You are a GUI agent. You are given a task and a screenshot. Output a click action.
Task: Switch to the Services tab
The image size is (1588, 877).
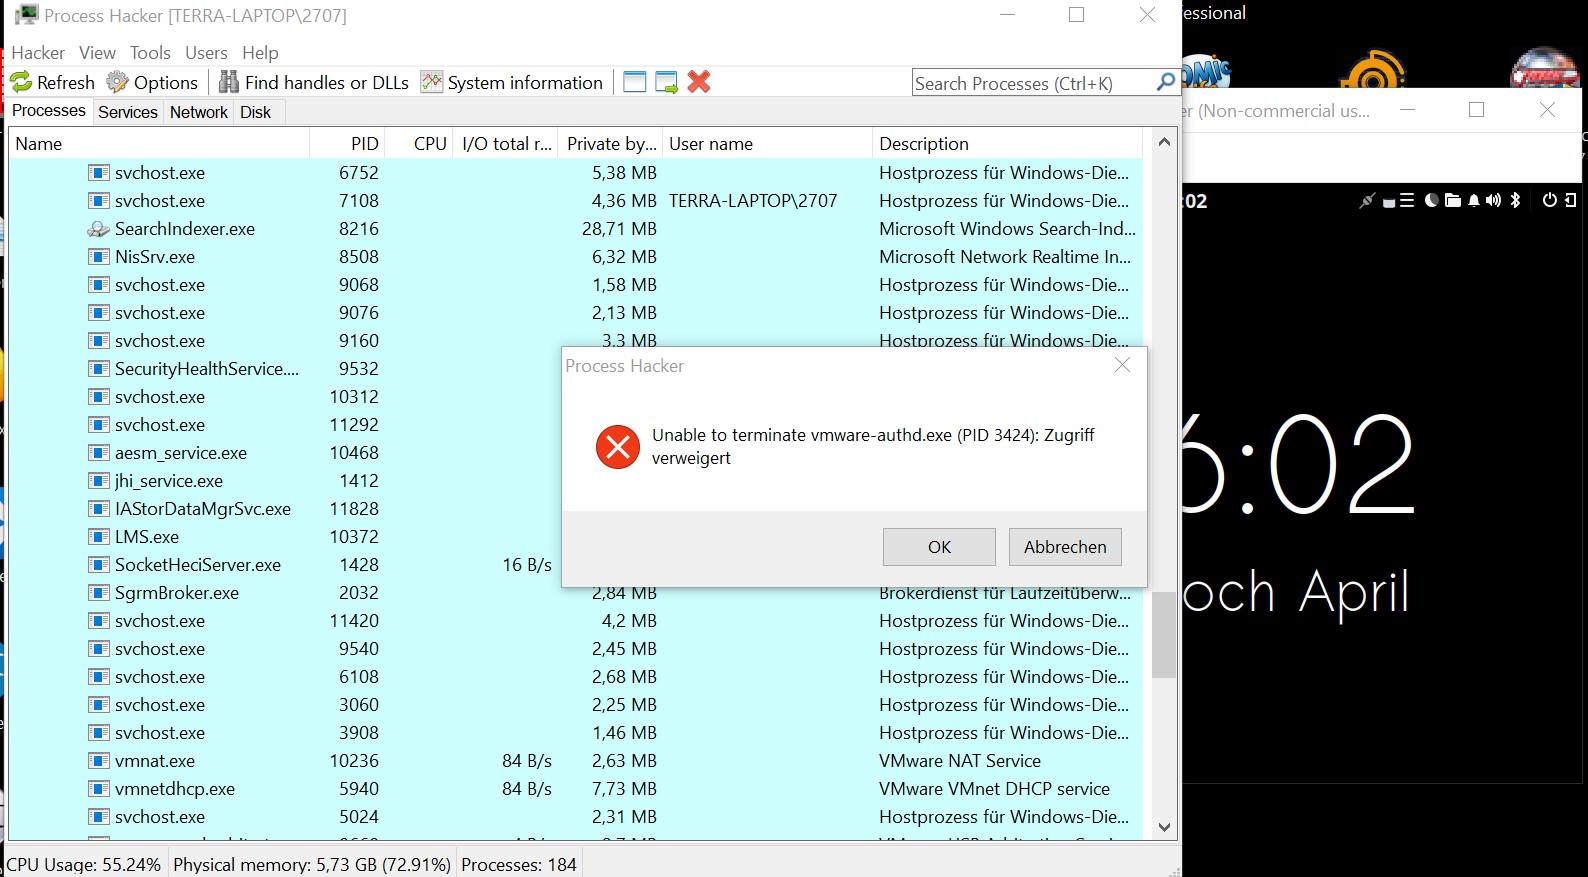tap(128, 112)
